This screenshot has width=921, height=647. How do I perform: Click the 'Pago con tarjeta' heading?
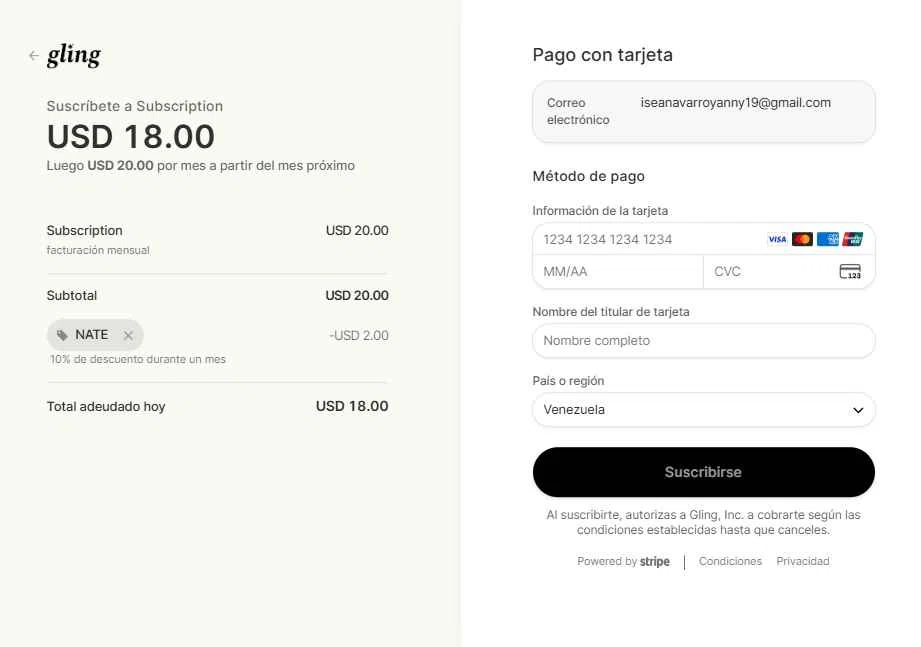tap(603, 55)
